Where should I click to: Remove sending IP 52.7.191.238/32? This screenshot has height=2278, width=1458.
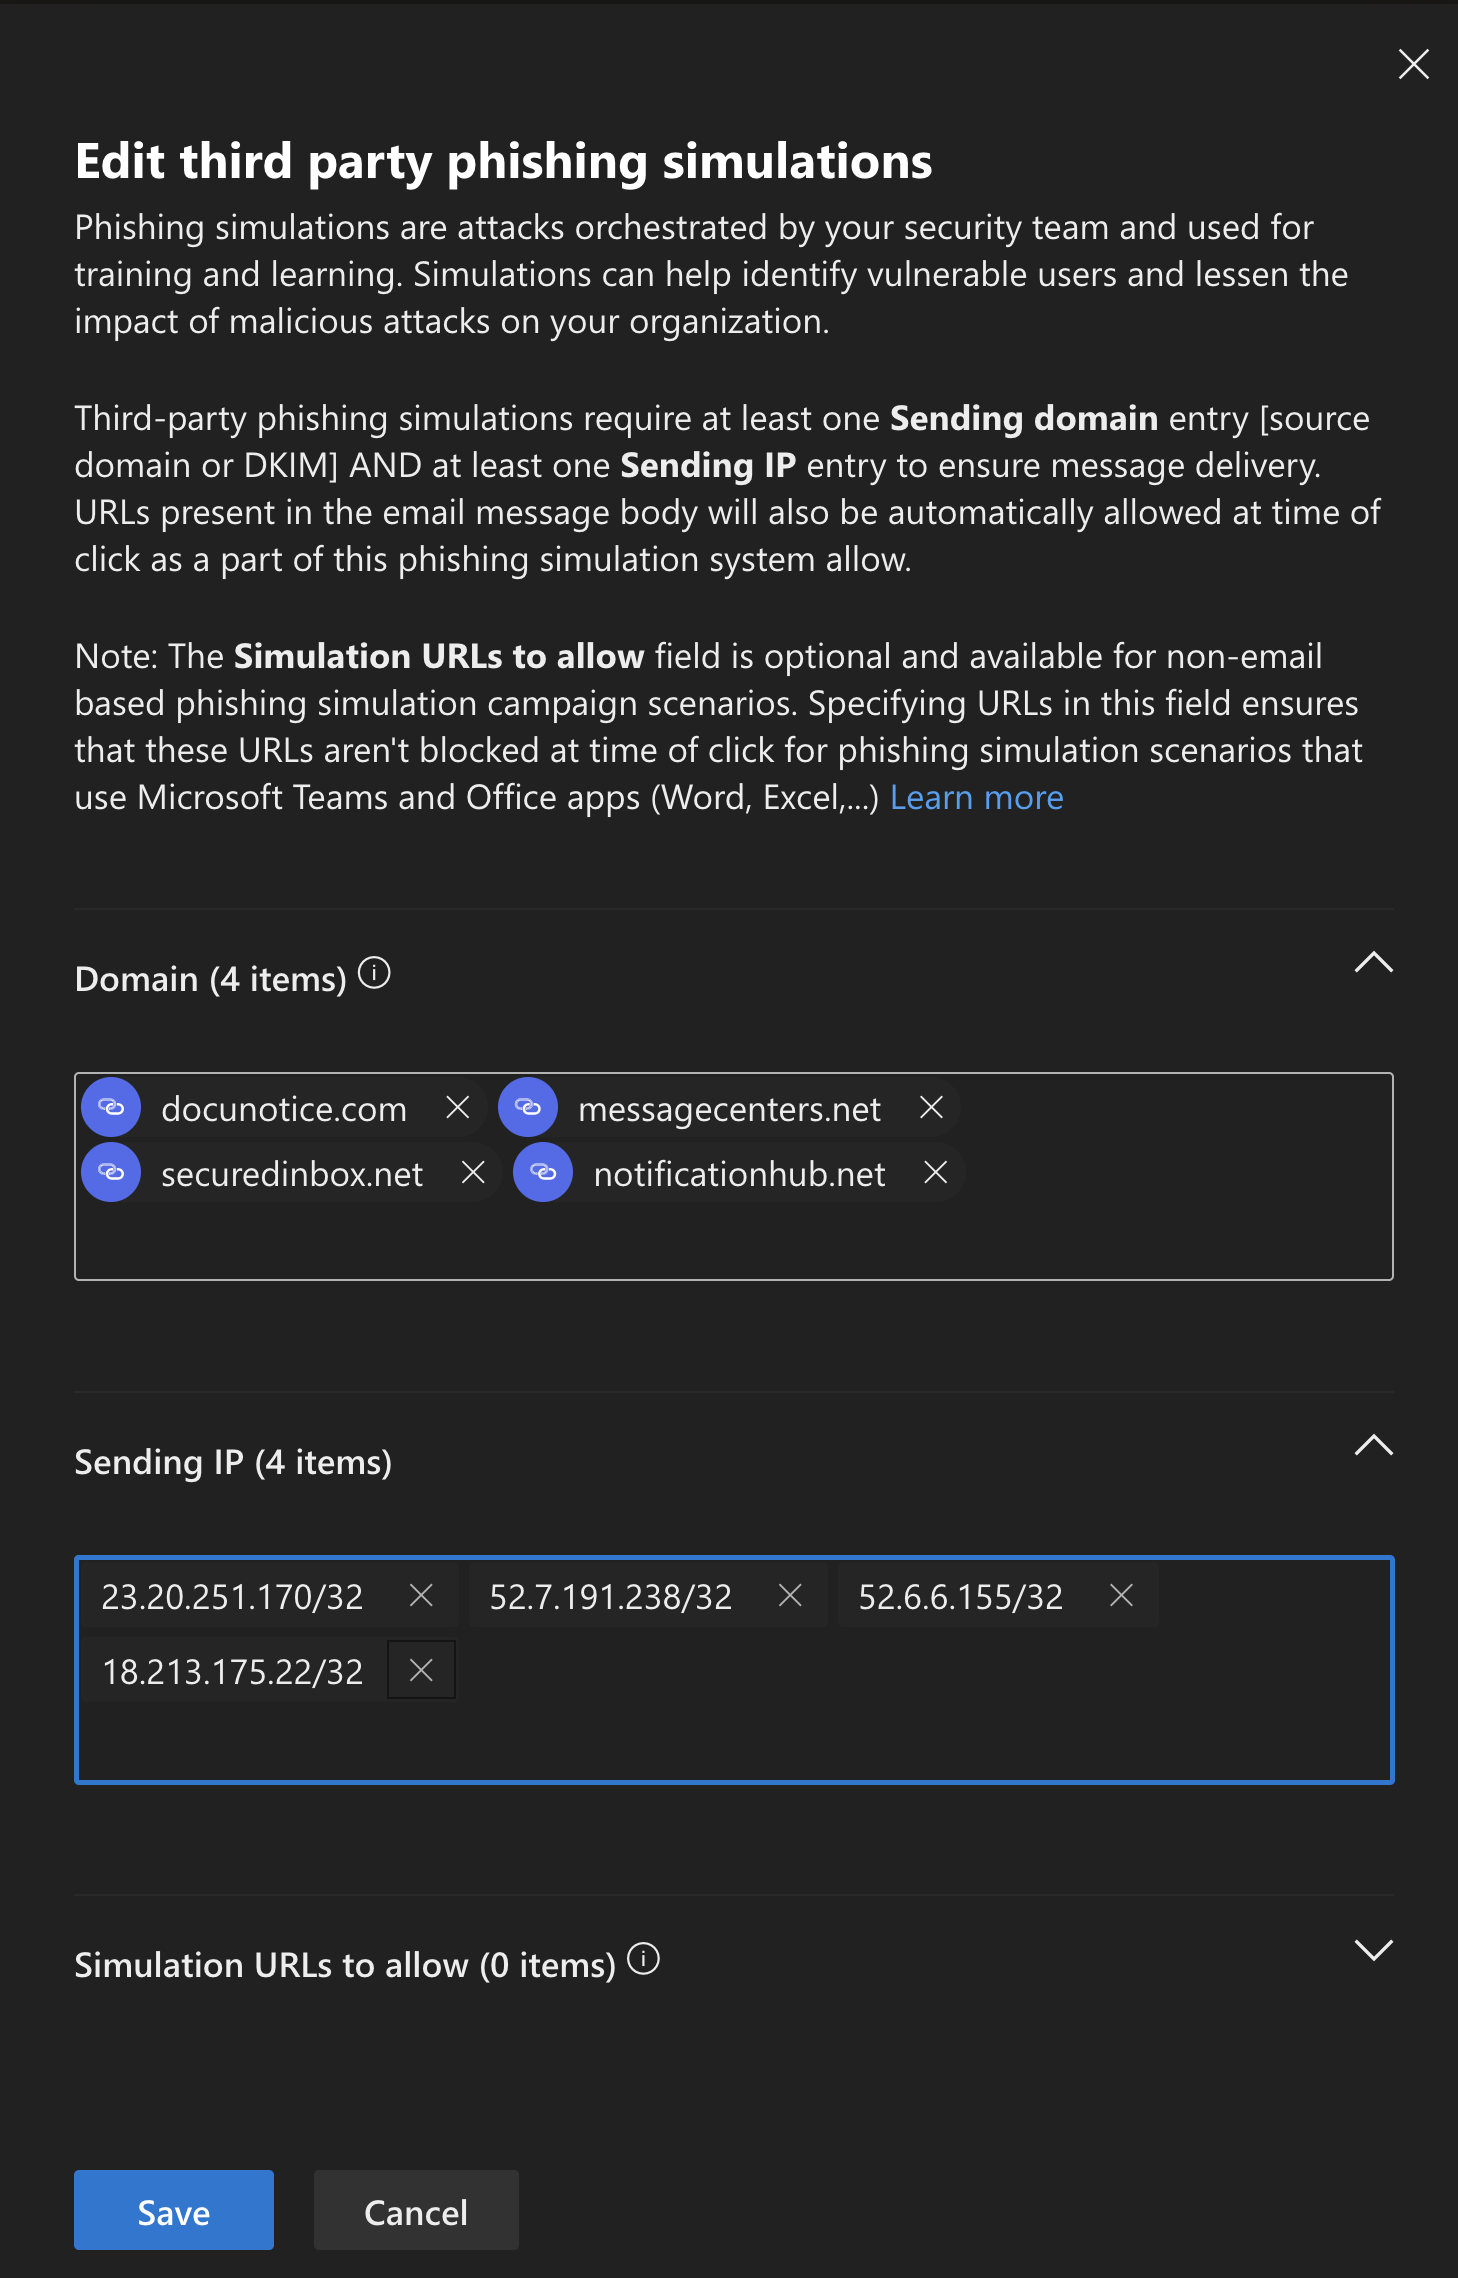790,1596
